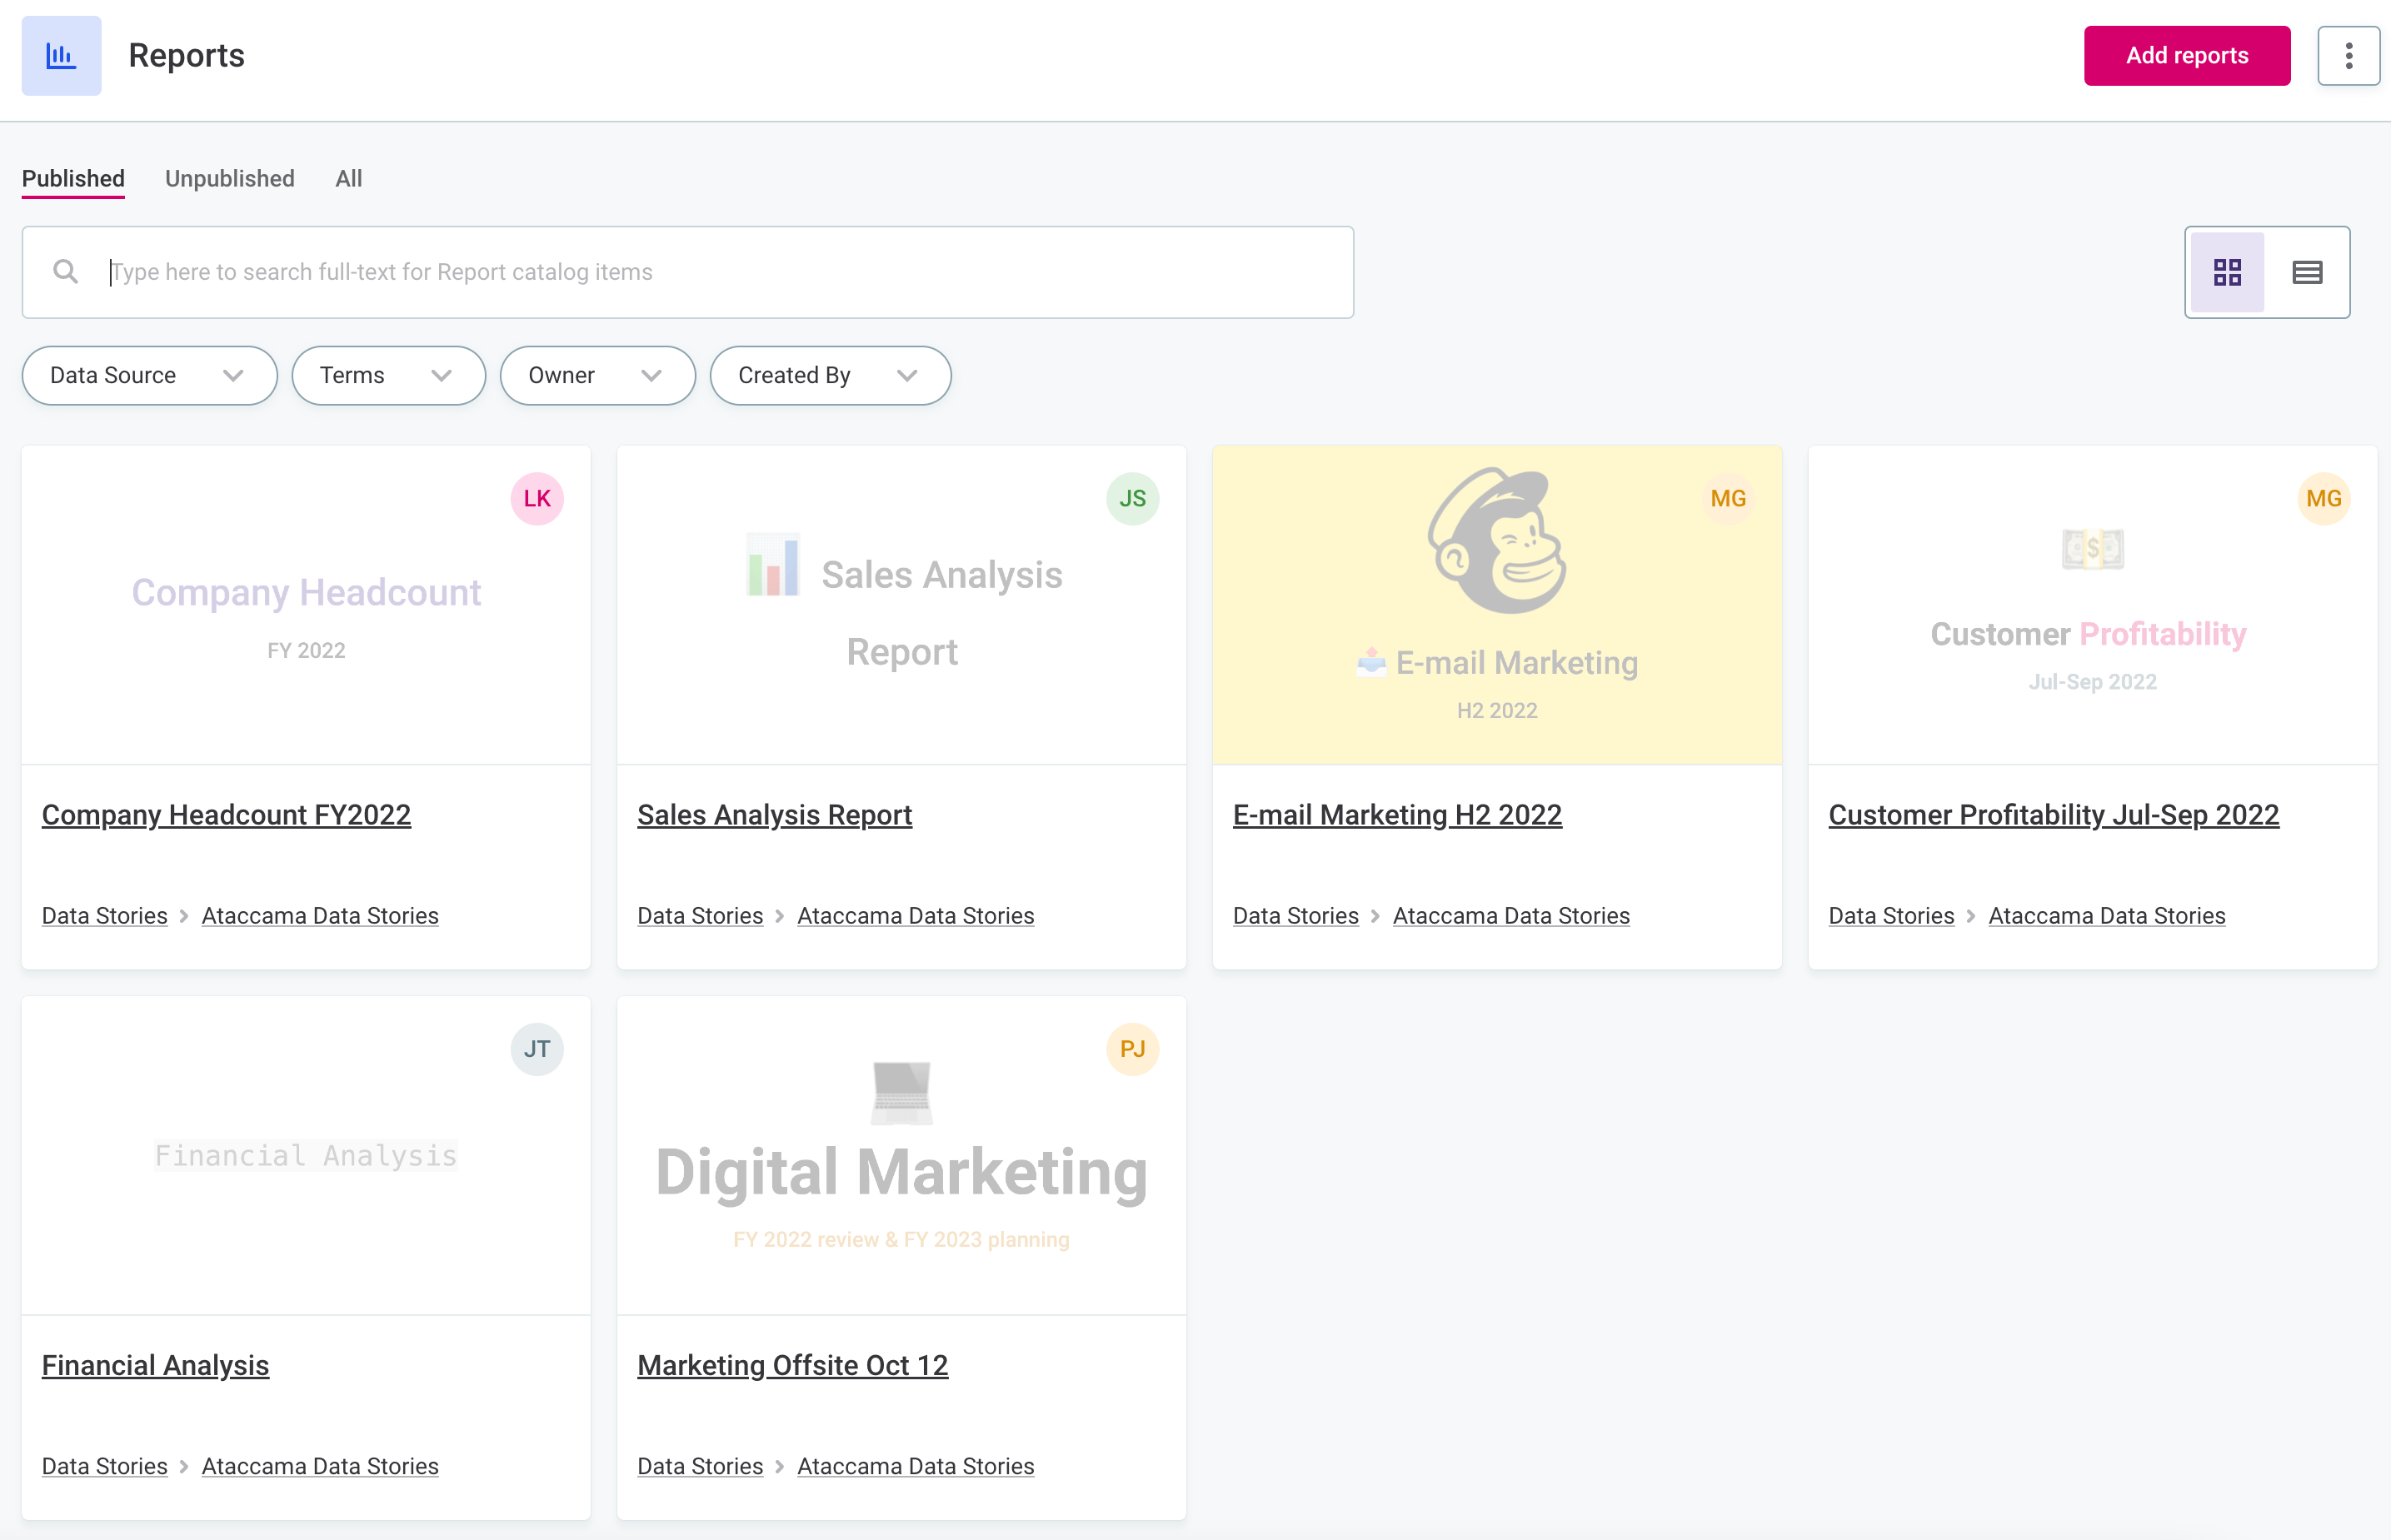Click the Reports bar-chart icon in header
Viewport: 2391px width, 1540px height.
(61, 55)
